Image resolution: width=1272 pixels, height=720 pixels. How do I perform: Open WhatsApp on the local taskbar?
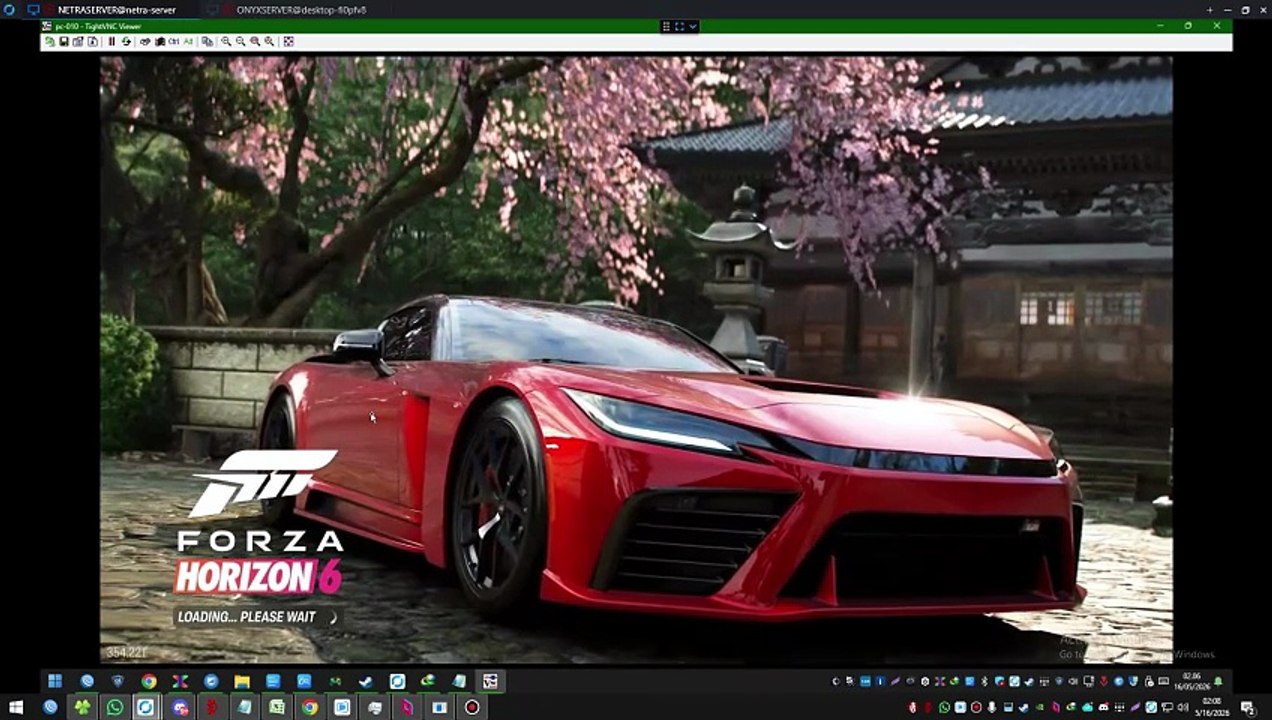coord(115,707)
